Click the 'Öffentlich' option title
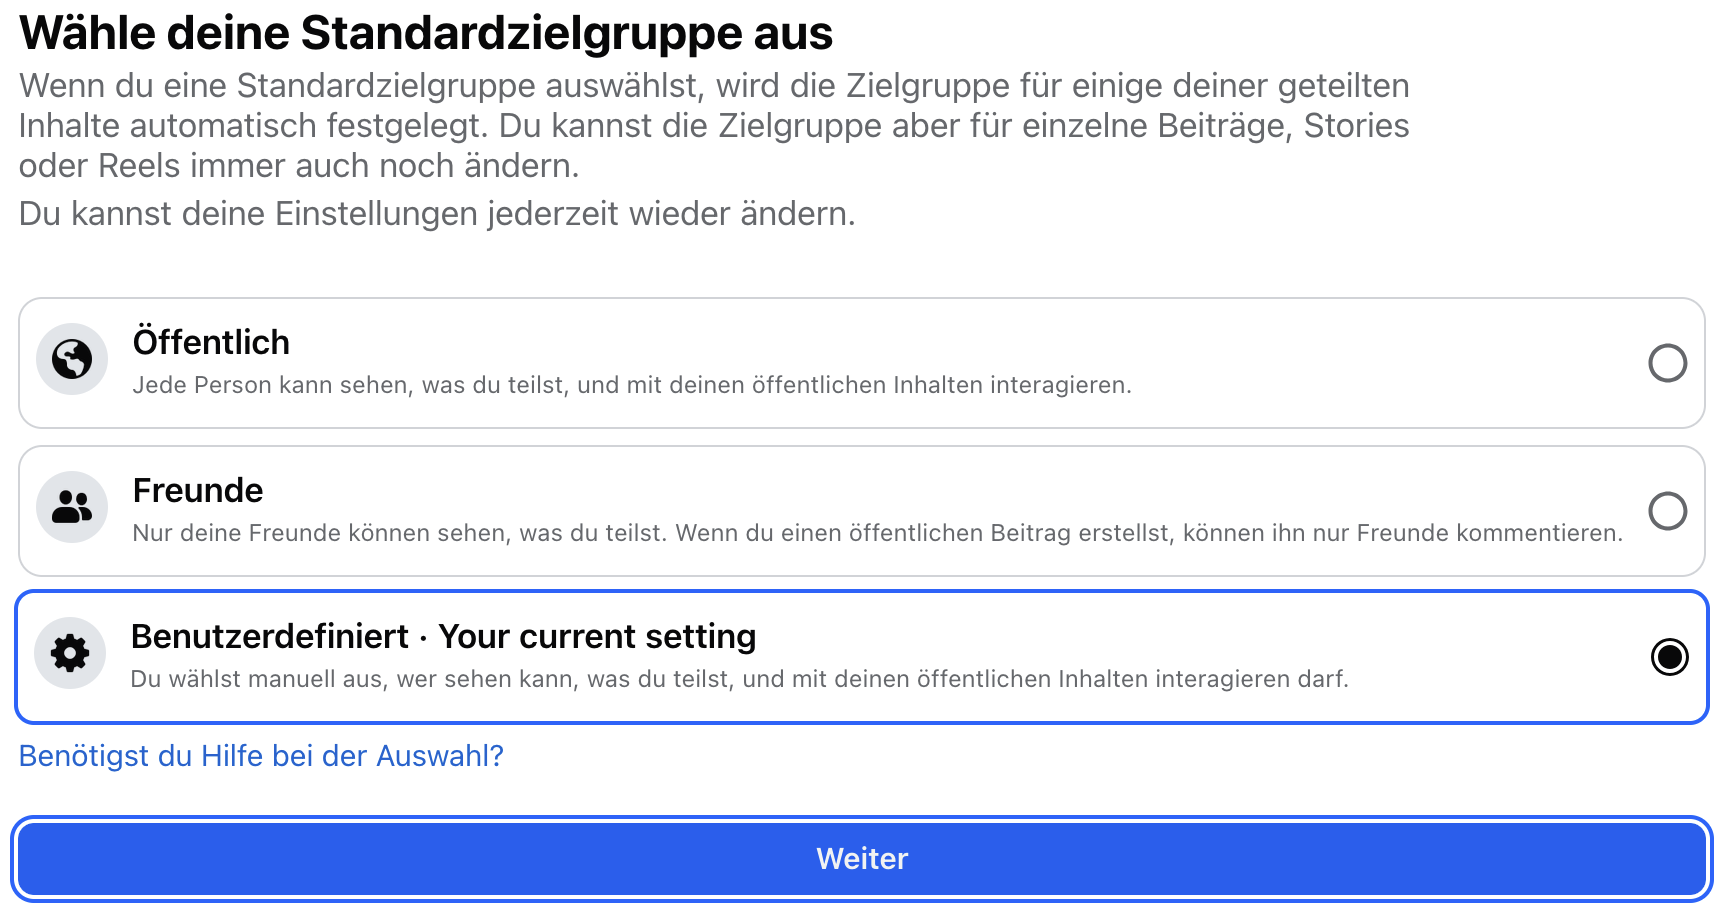 [211, 342]
